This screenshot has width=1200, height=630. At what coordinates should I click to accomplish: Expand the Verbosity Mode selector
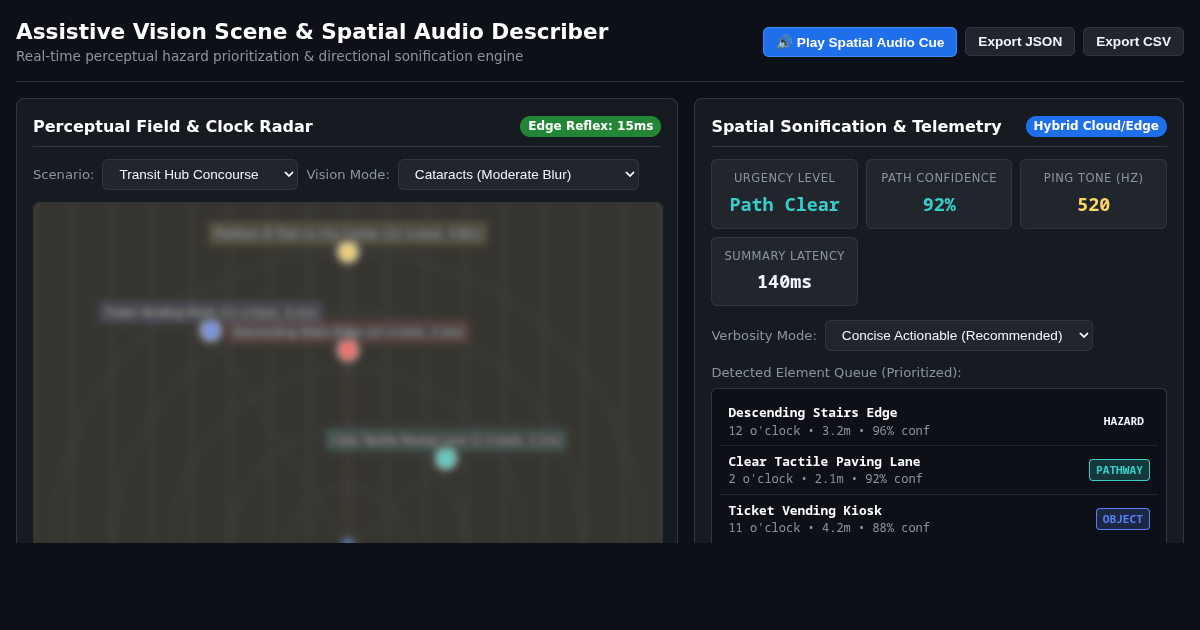pyautogui.click(x=959, y=336)
